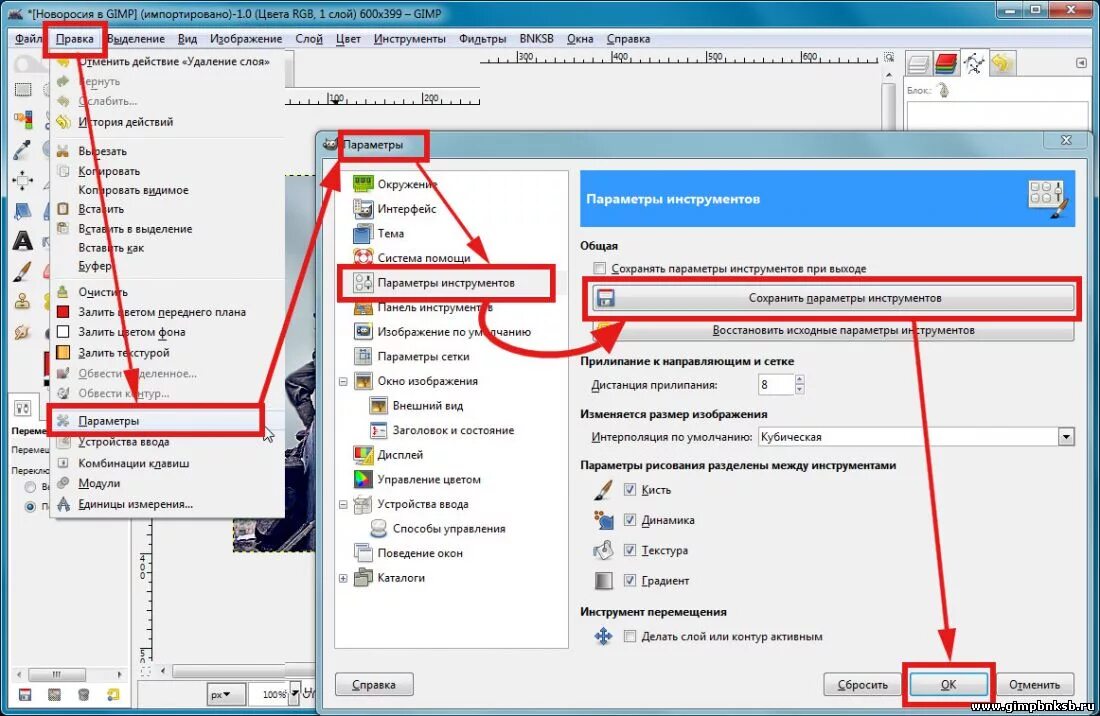
Task: Click the Справка button in dialog
Action: pyautogui.click(x=374, y=684)
